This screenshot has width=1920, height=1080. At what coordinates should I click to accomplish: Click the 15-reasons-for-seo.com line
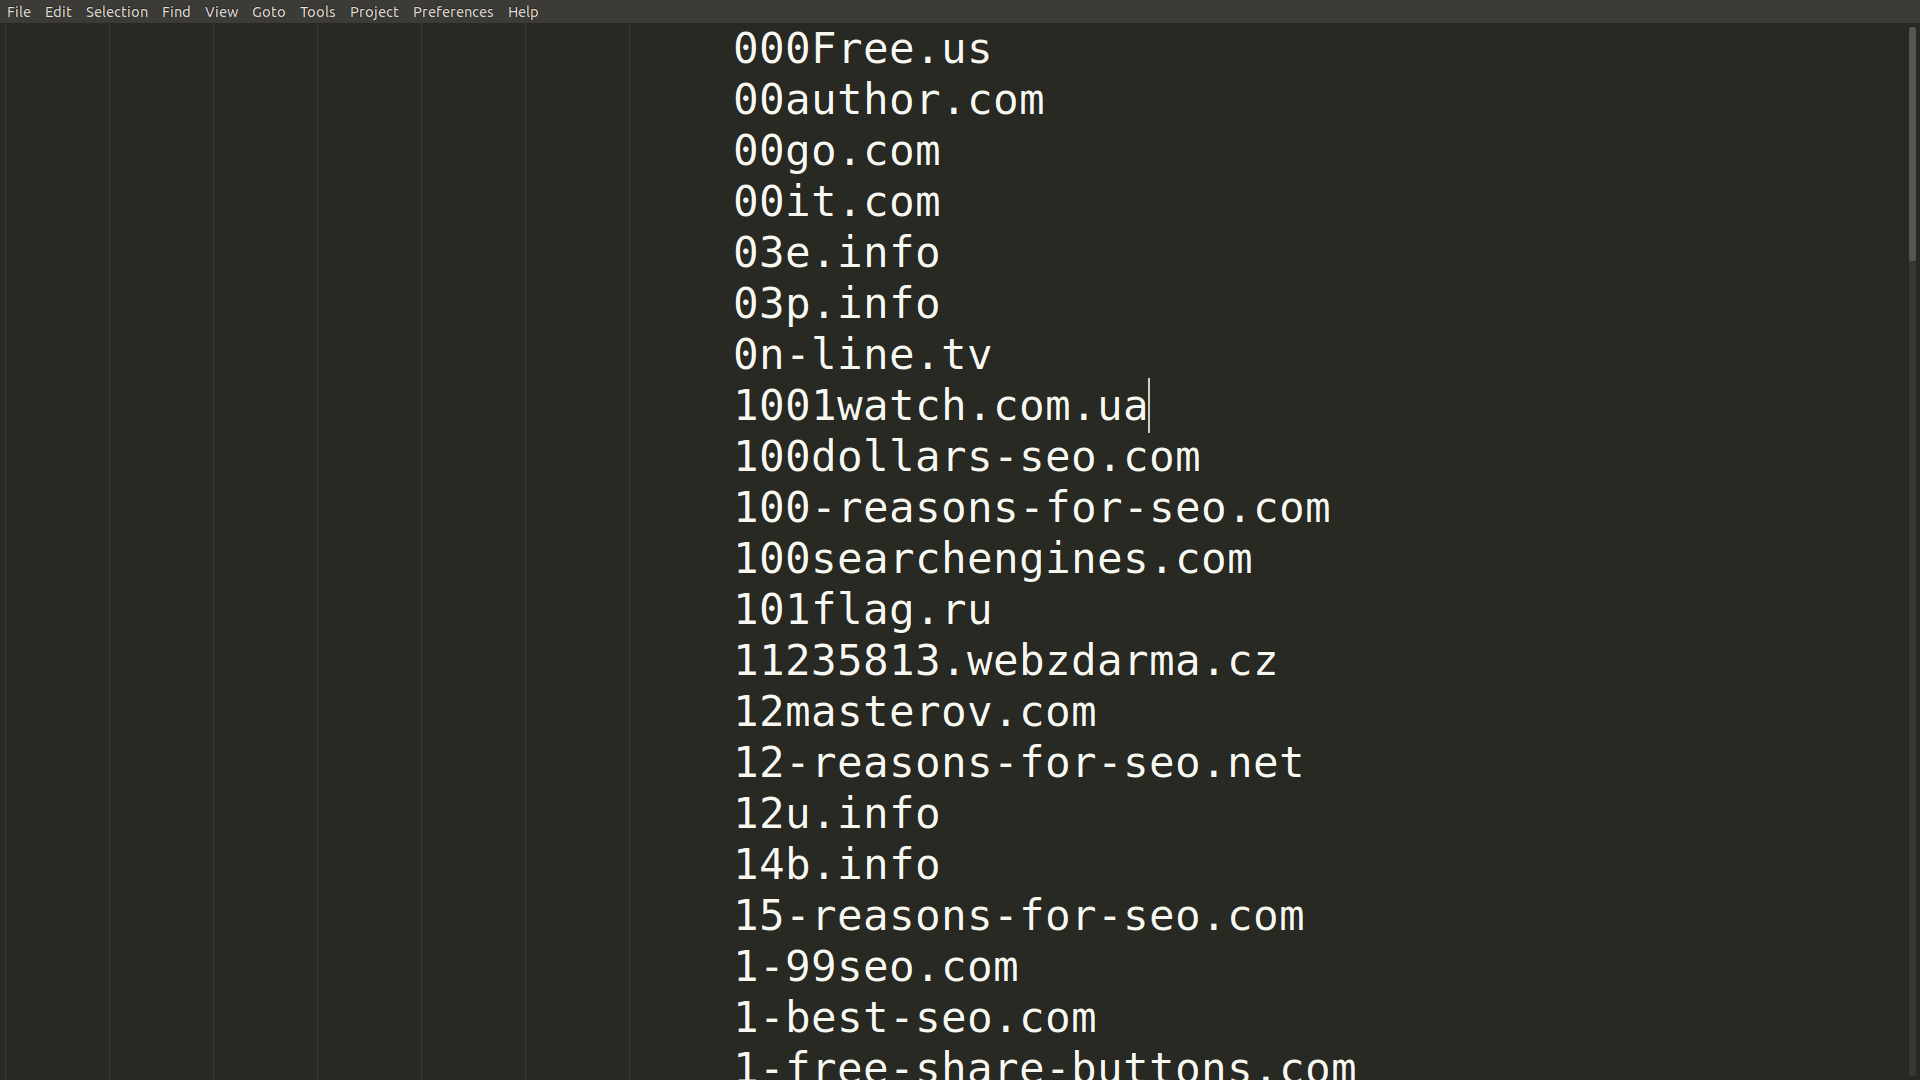[1019, 914]
